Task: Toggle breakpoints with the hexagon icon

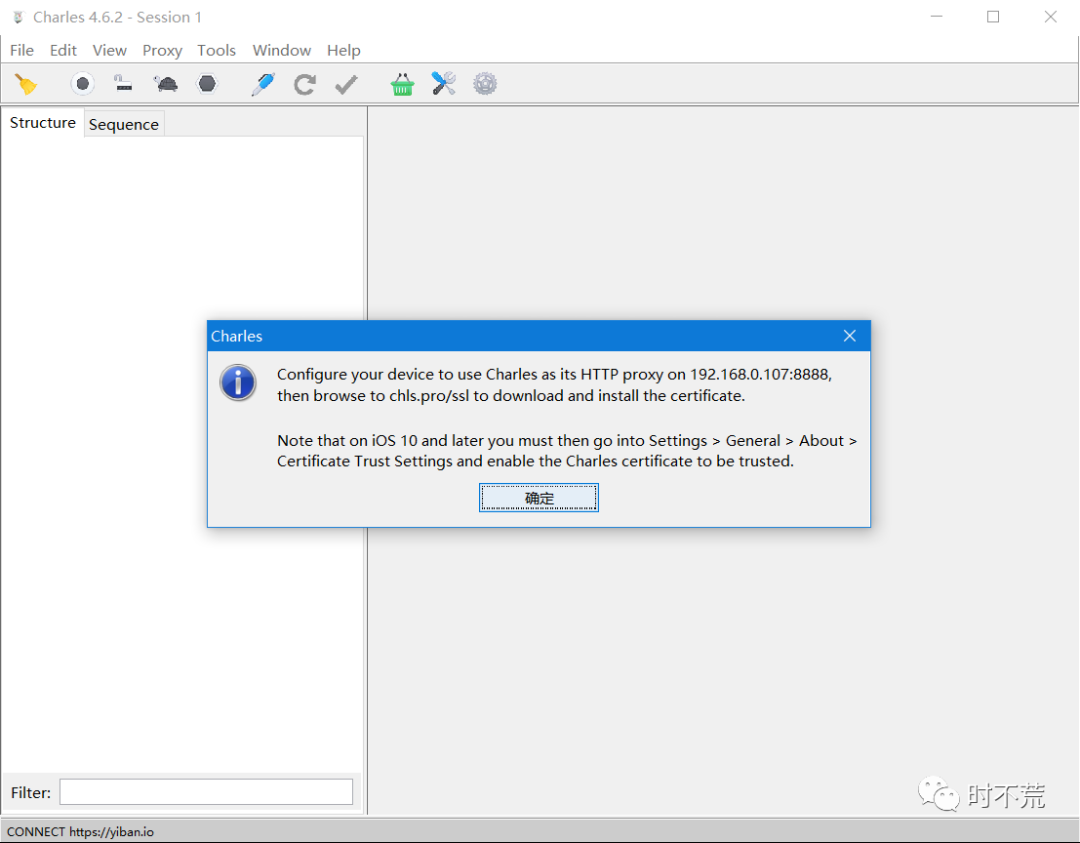Action: point(207,84)
